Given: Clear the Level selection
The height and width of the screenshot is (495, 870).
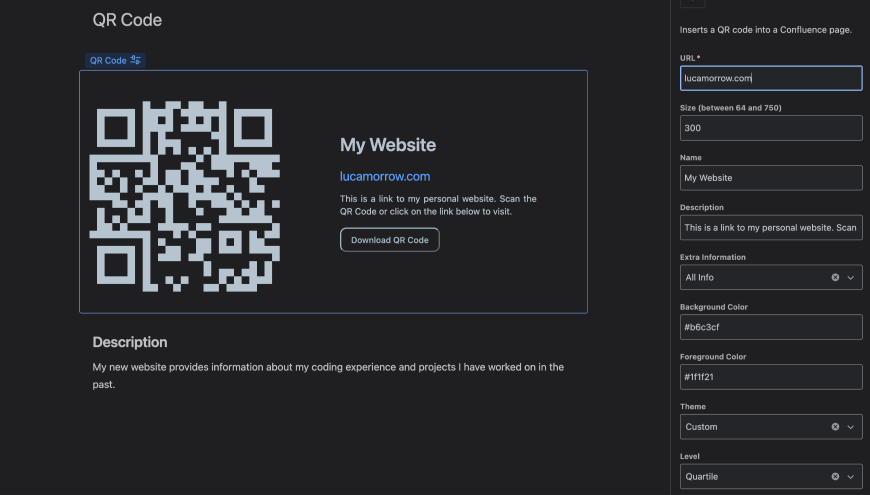Looking at the screenshot, I should click(x=835, y=477).
